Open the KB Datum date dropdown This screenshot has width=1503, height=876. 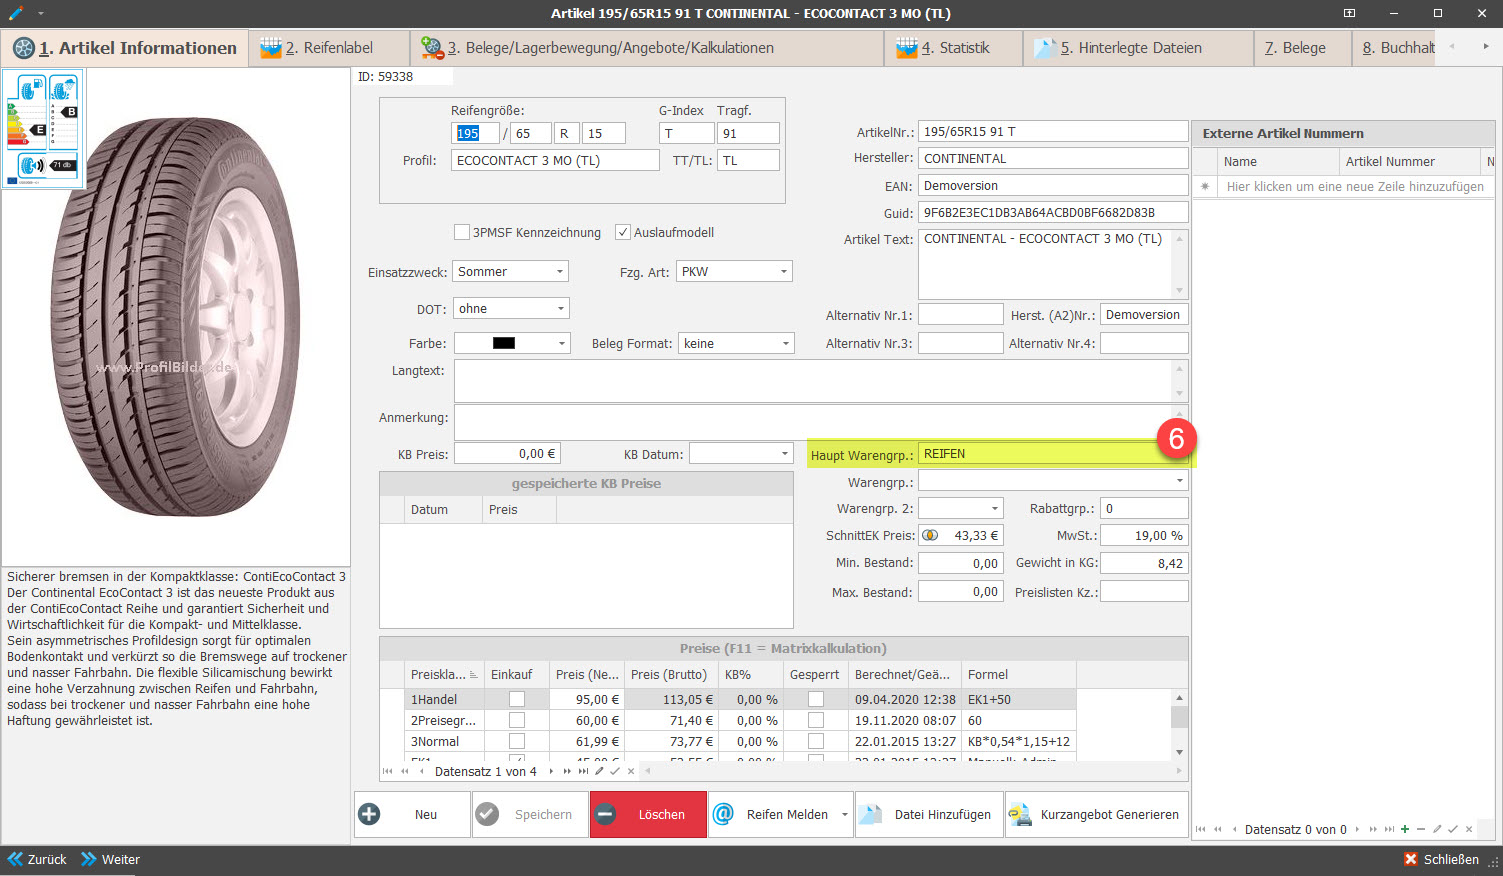[785, 454]
